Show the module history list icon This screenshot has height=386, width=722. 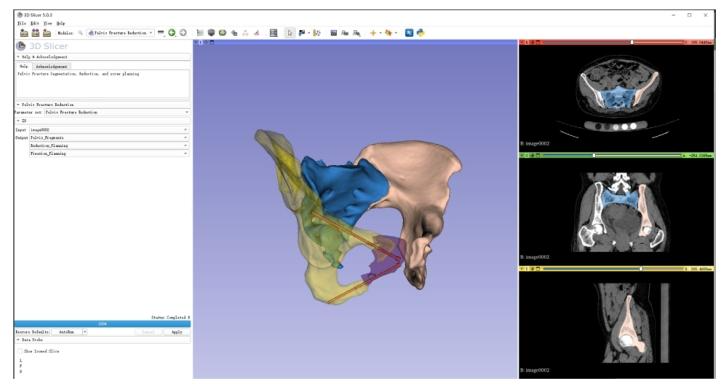coord(161,33)
